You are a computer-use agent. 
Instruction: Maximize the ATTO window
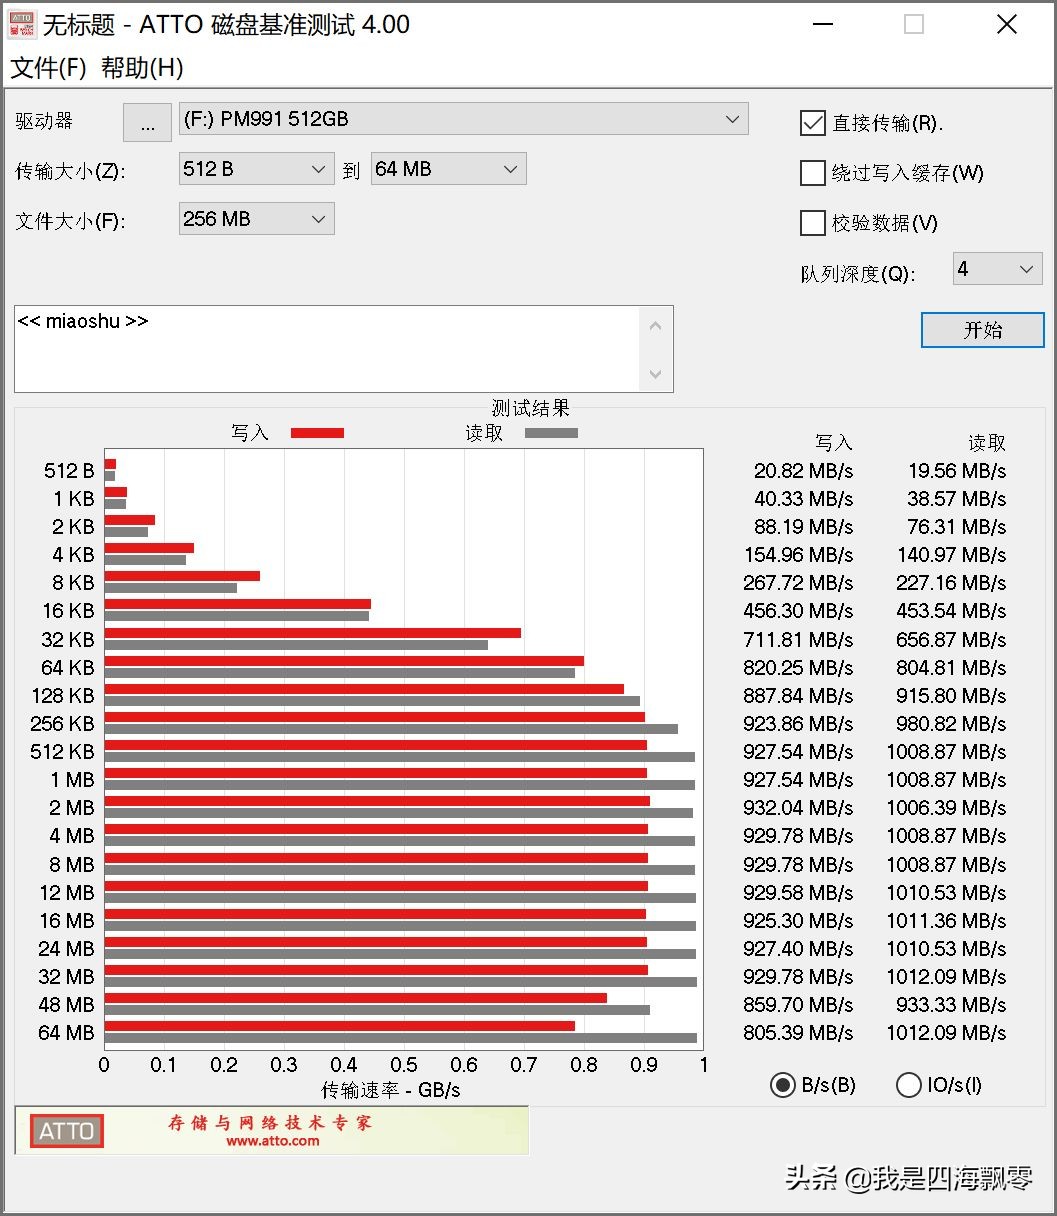point(914,25)
